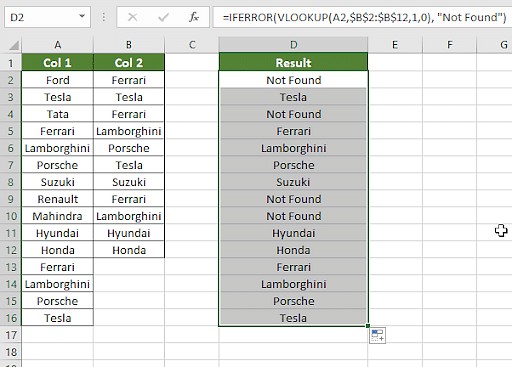
Task: Select column B header
Action: [x=129, y=45]
